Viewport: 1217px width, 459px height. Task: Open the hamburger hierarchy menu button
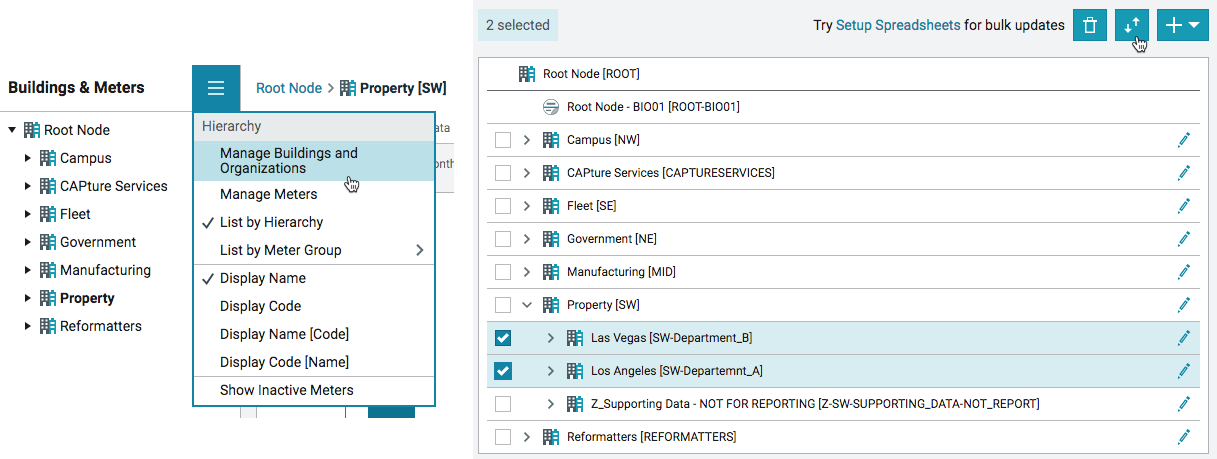(x=216, y=88)
